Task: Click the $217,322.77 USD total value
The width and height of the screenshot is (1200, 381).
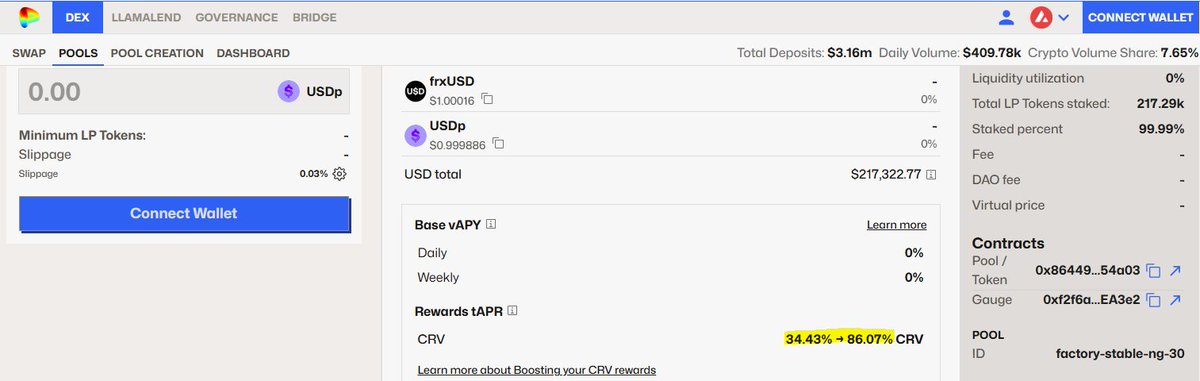Action: tap(885, 175)
